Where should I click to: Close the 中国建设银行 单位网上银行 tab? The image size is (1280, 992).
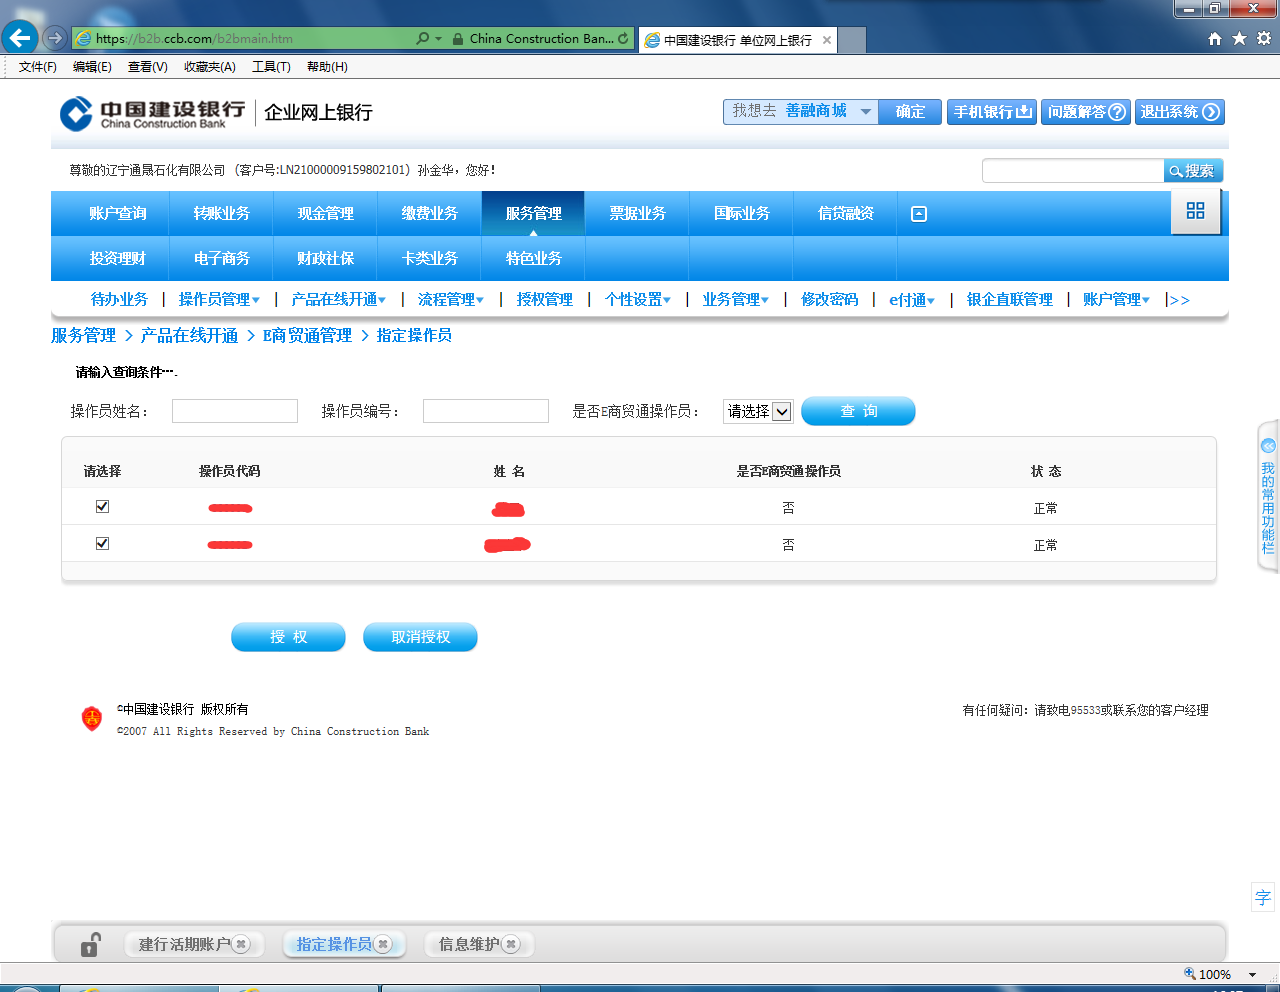click(827, 40)
